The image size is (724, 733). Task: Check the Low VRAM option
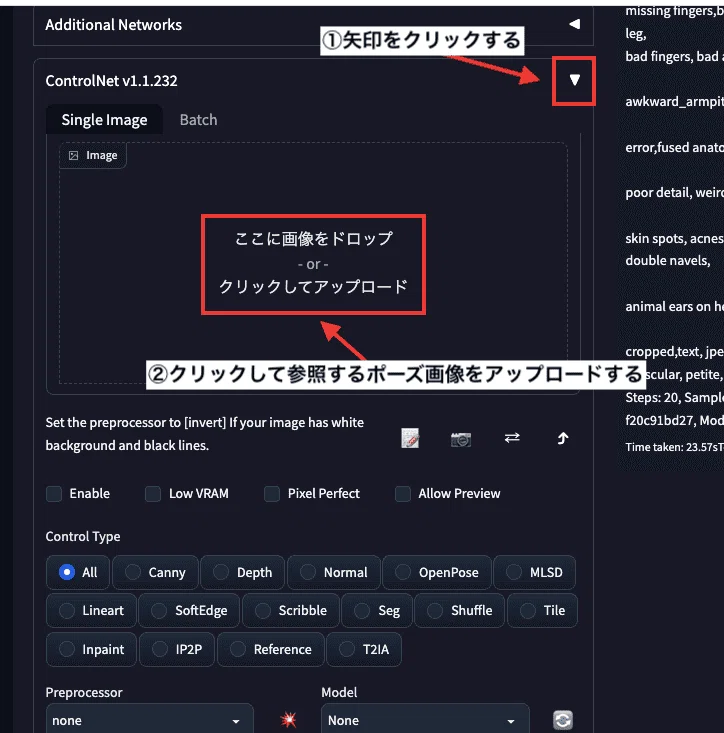[153, 494]
